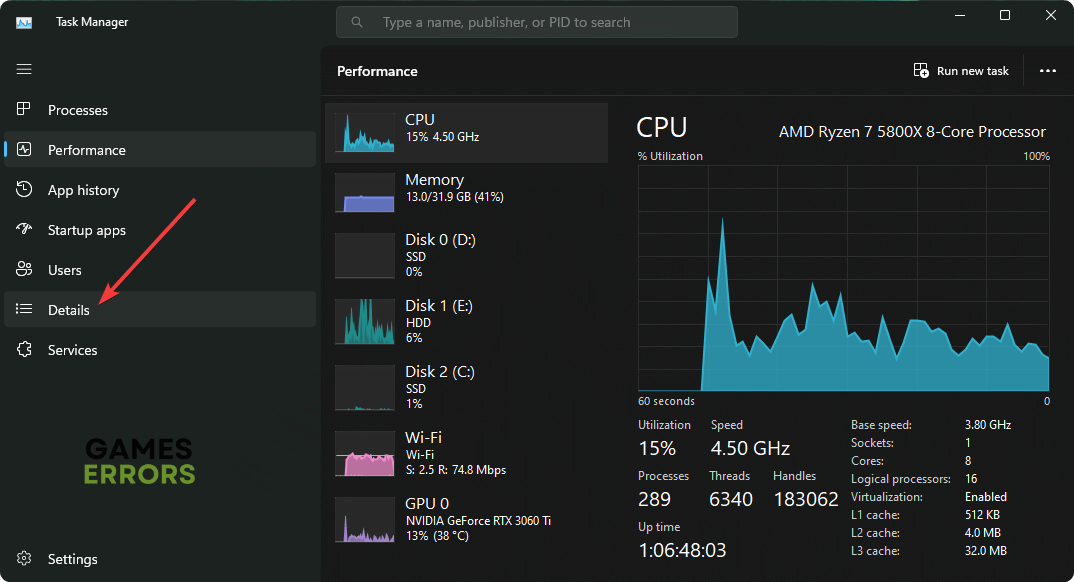Image resolution: width=1074 pixels, height=582 pixels.
Task: Open the more options ellipsis menu
Action: tap(1047, 71)
